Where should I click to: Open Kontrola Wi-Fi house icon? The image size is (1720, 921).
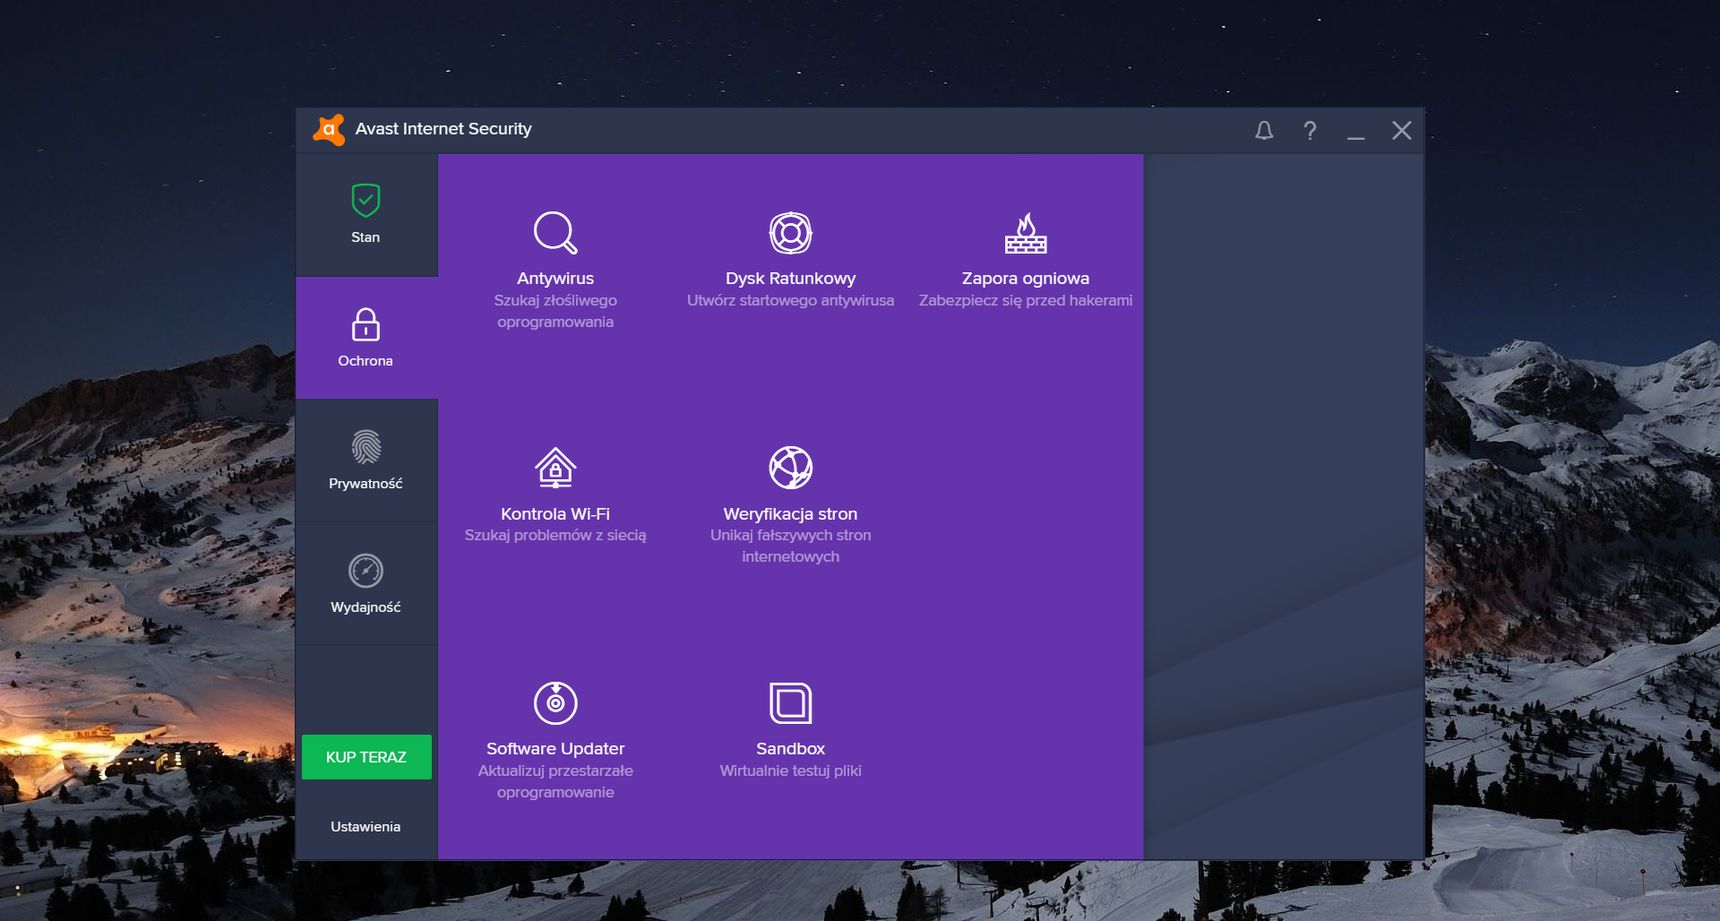coord(555,467)
